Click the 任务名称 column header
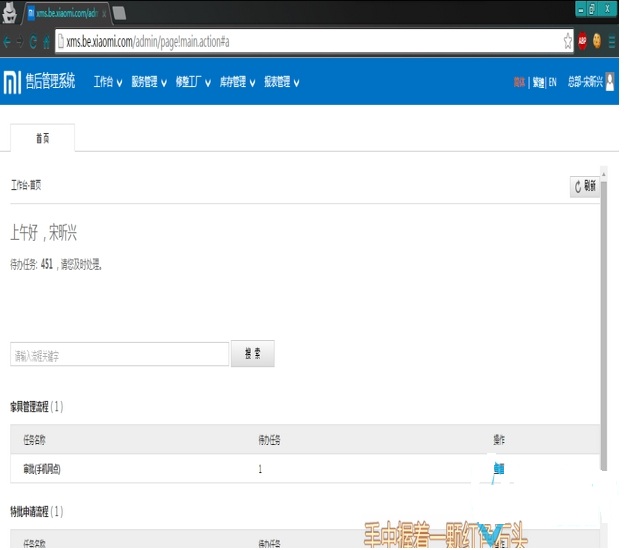627x550 pixels. (34, 440)
